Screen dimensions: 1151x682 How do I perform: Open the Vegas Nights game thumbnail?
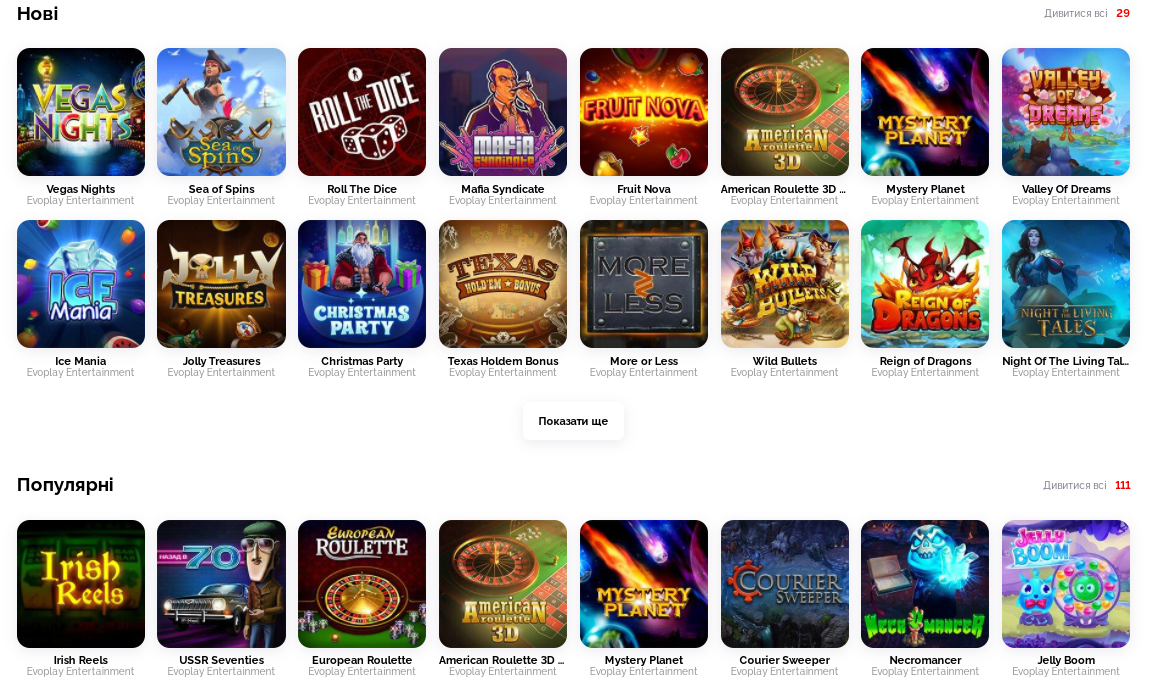[81, 112]
